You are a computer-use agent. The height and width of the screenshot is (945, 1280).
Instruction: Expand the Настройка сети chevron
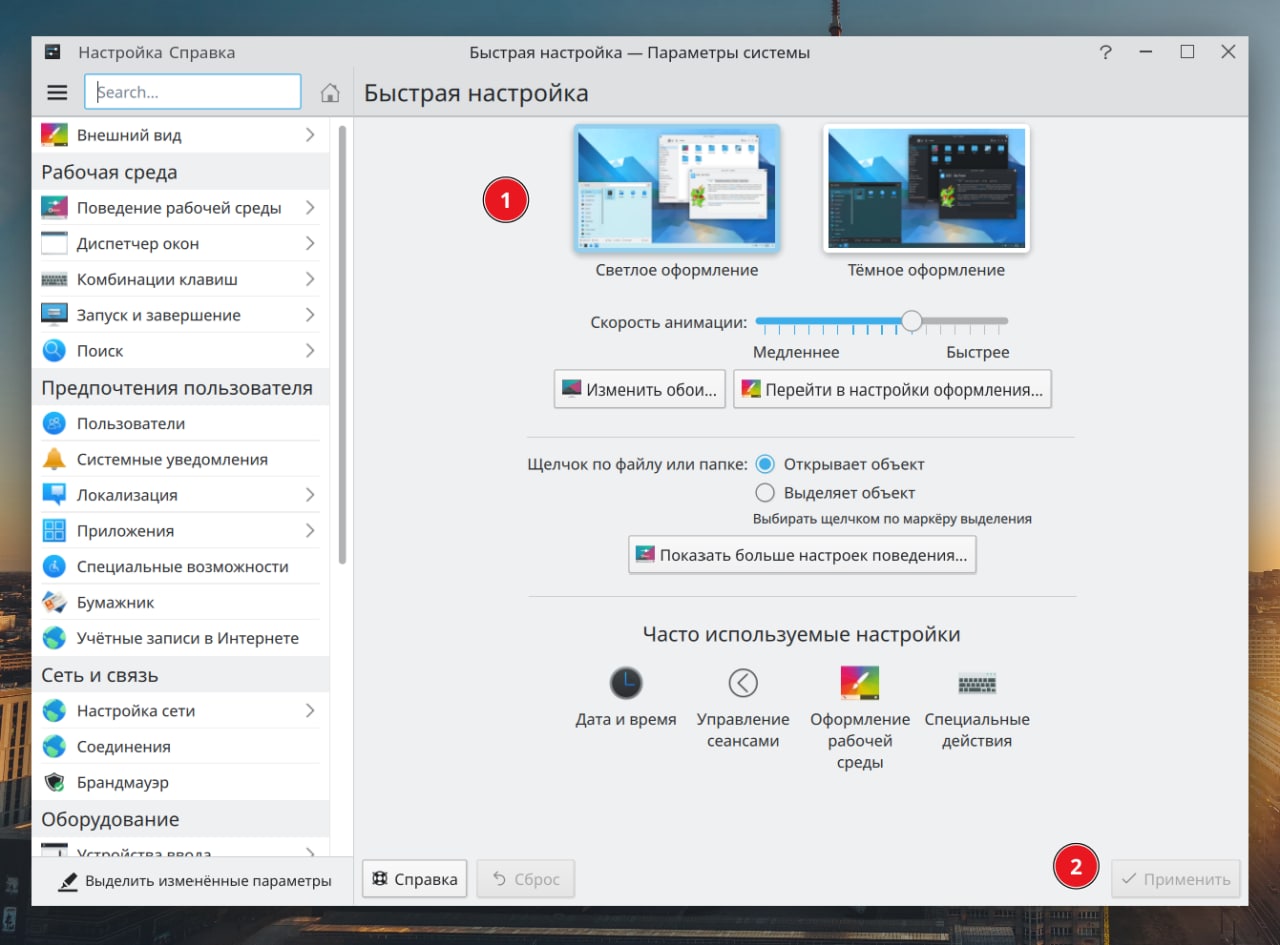[310, 710]
